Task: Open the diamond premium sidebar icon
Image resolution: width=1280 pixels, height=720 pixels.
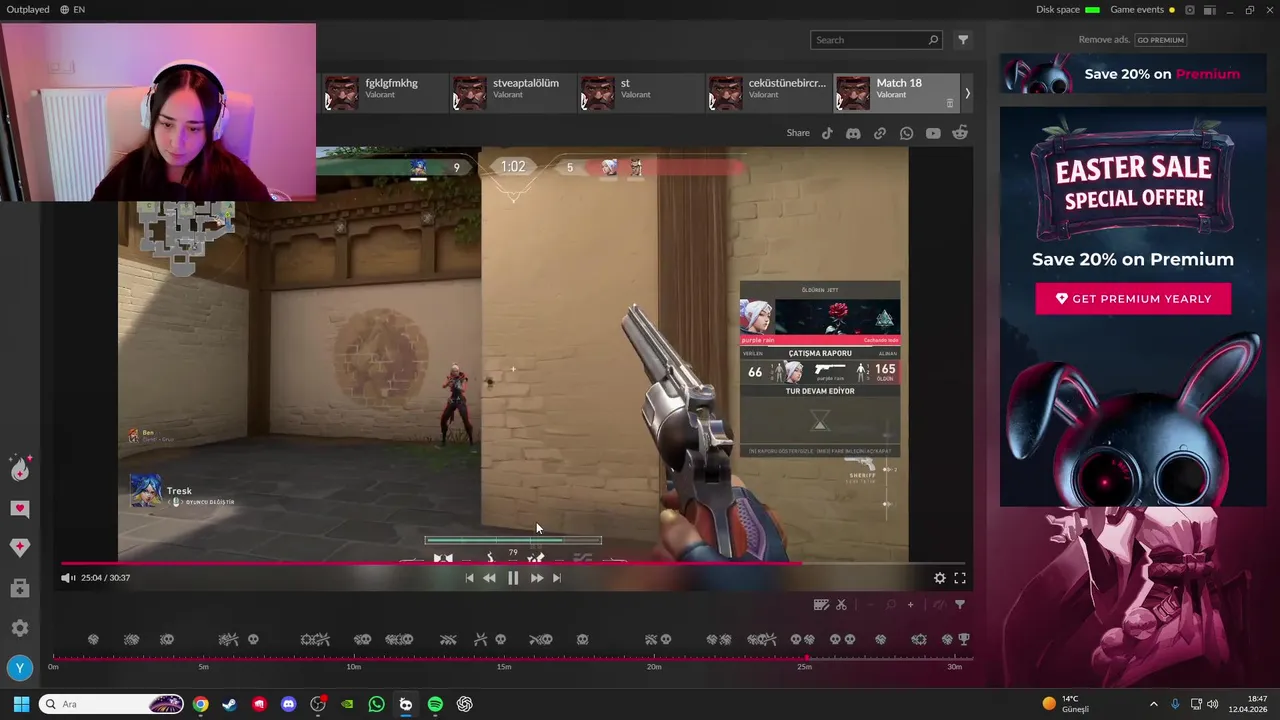Action: coord(20,547)
